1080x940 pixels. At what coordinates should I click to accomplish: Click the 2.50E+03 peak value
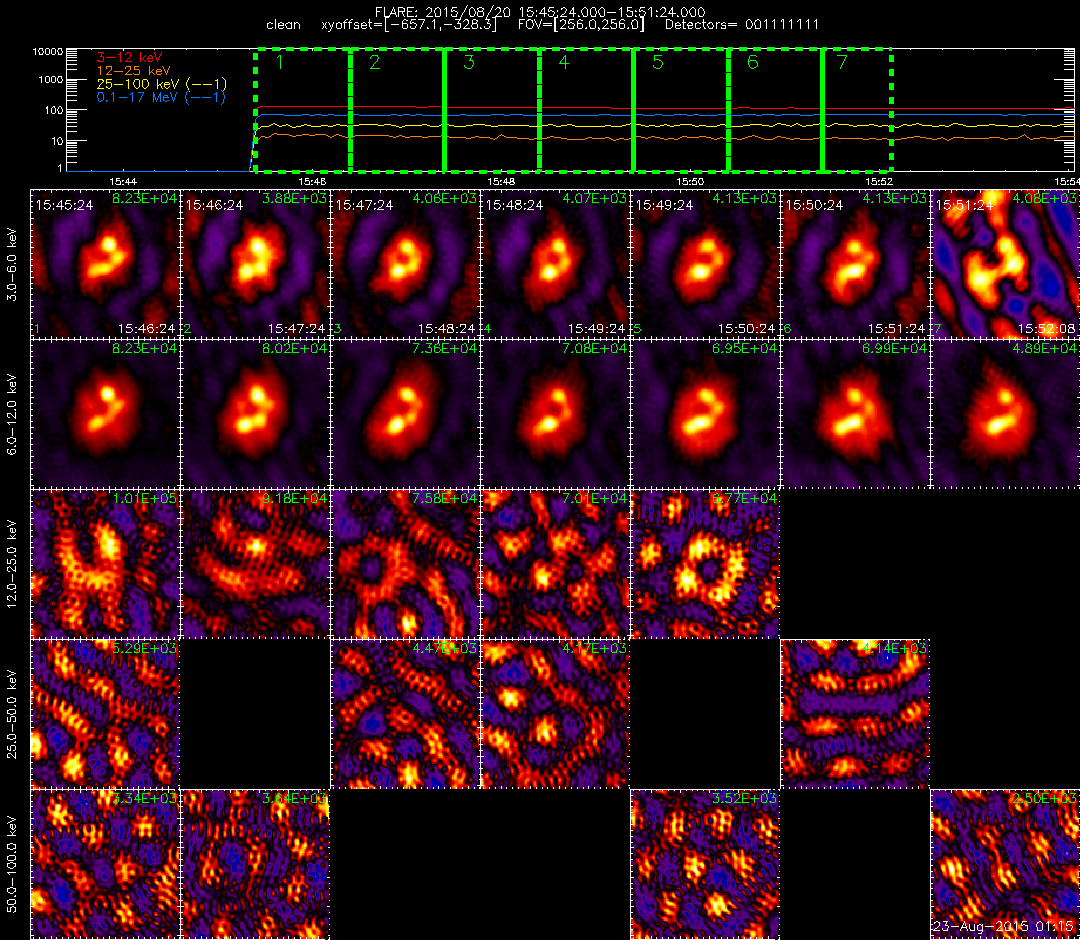tap(1045, 798)
